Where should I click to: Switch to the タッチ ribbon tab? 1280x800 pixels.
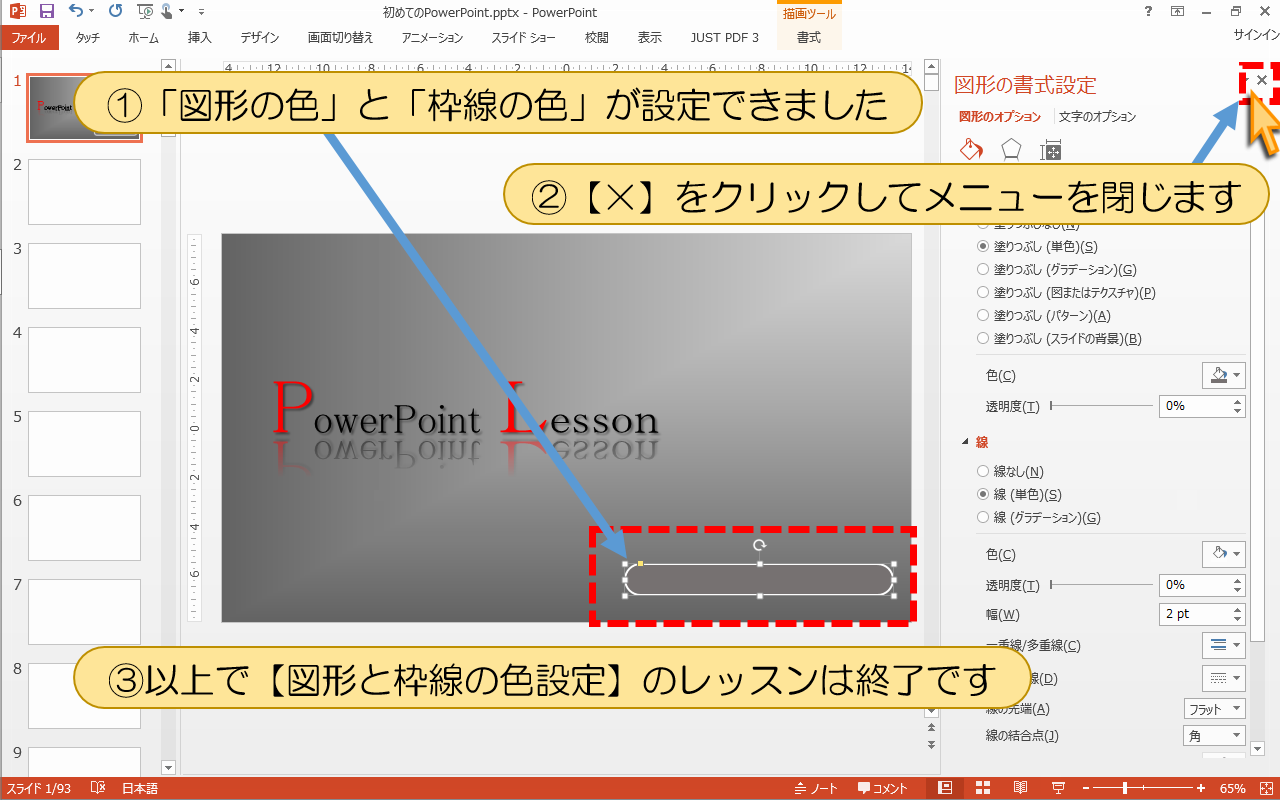point(88,38)
